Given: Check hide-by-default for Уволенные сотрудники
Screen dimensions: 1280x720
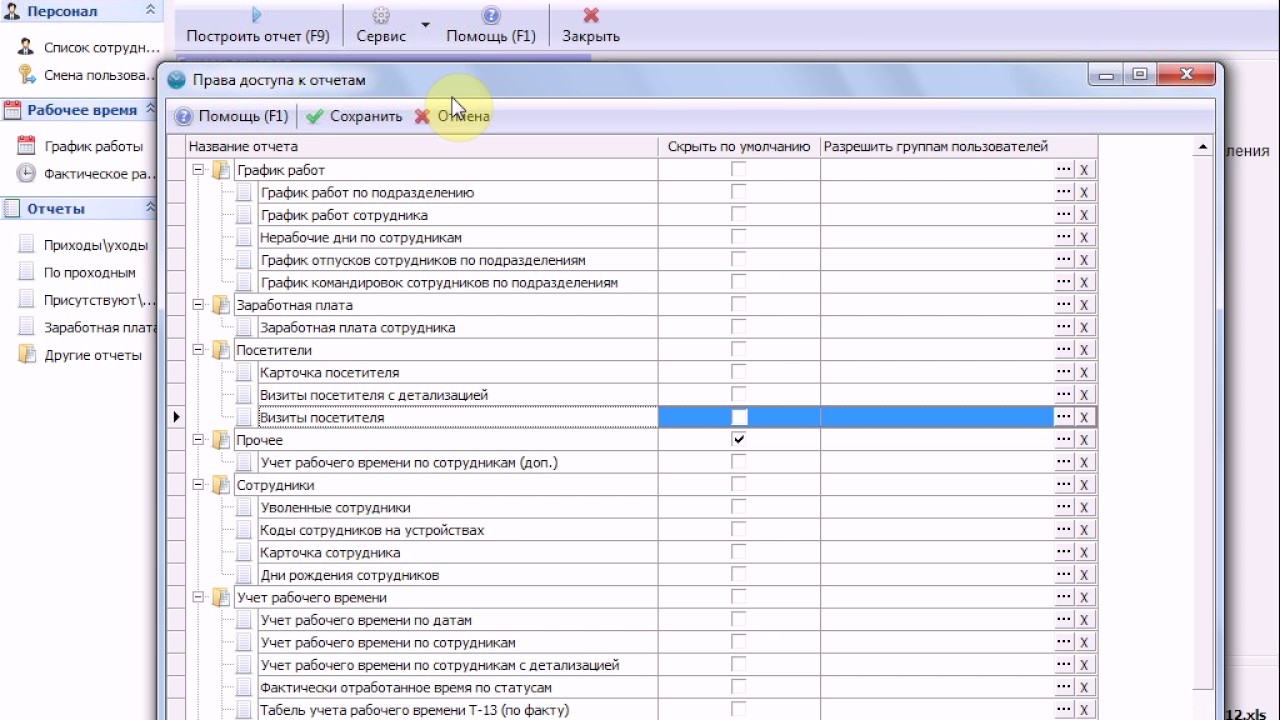Looking at the screenshot, I should click(739, 507).
